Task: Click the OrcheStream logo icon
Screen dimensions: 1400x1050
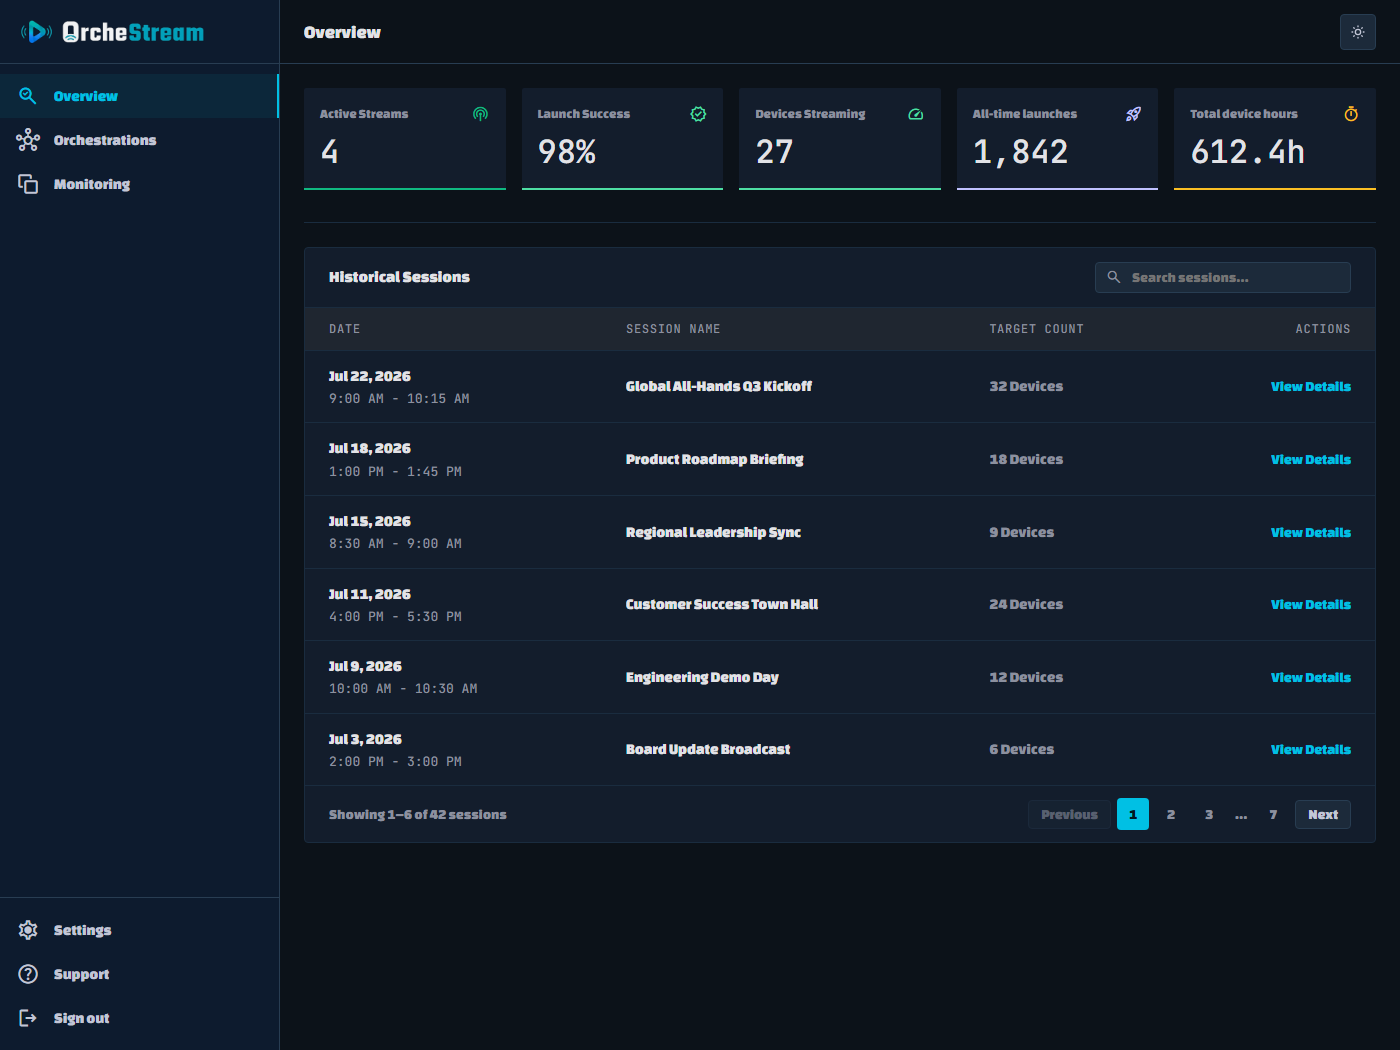Action: (37, 32)
